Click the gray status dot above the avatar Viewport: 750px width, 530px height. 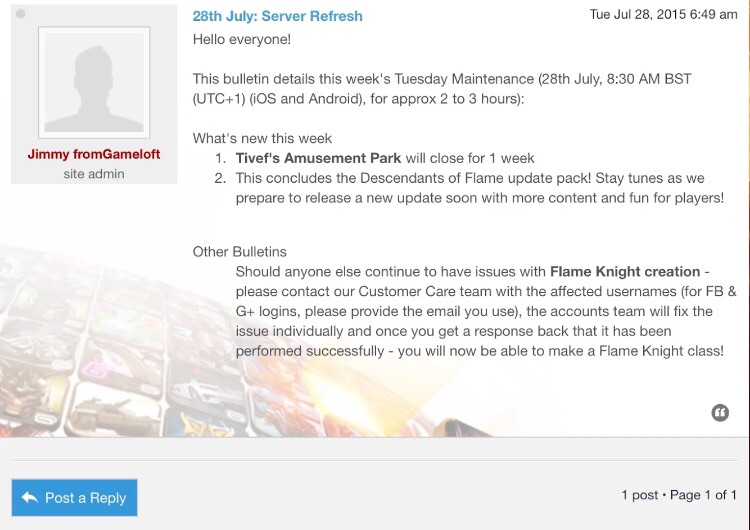pos(21,15)
